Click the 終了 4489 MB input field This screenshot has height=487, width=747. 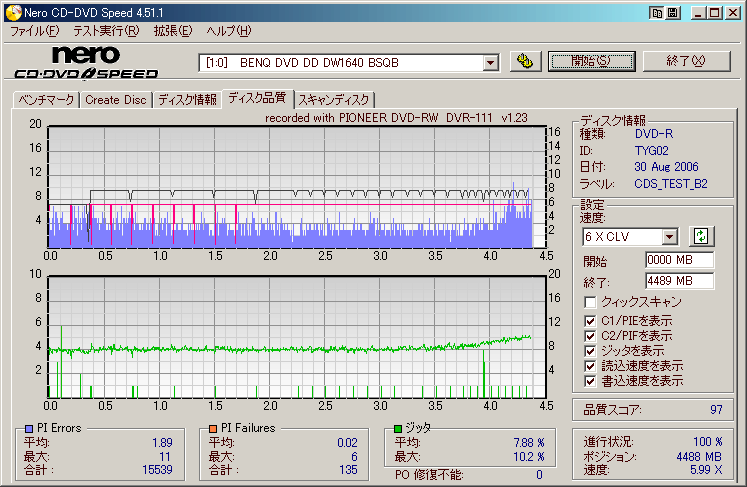point(680,281)
